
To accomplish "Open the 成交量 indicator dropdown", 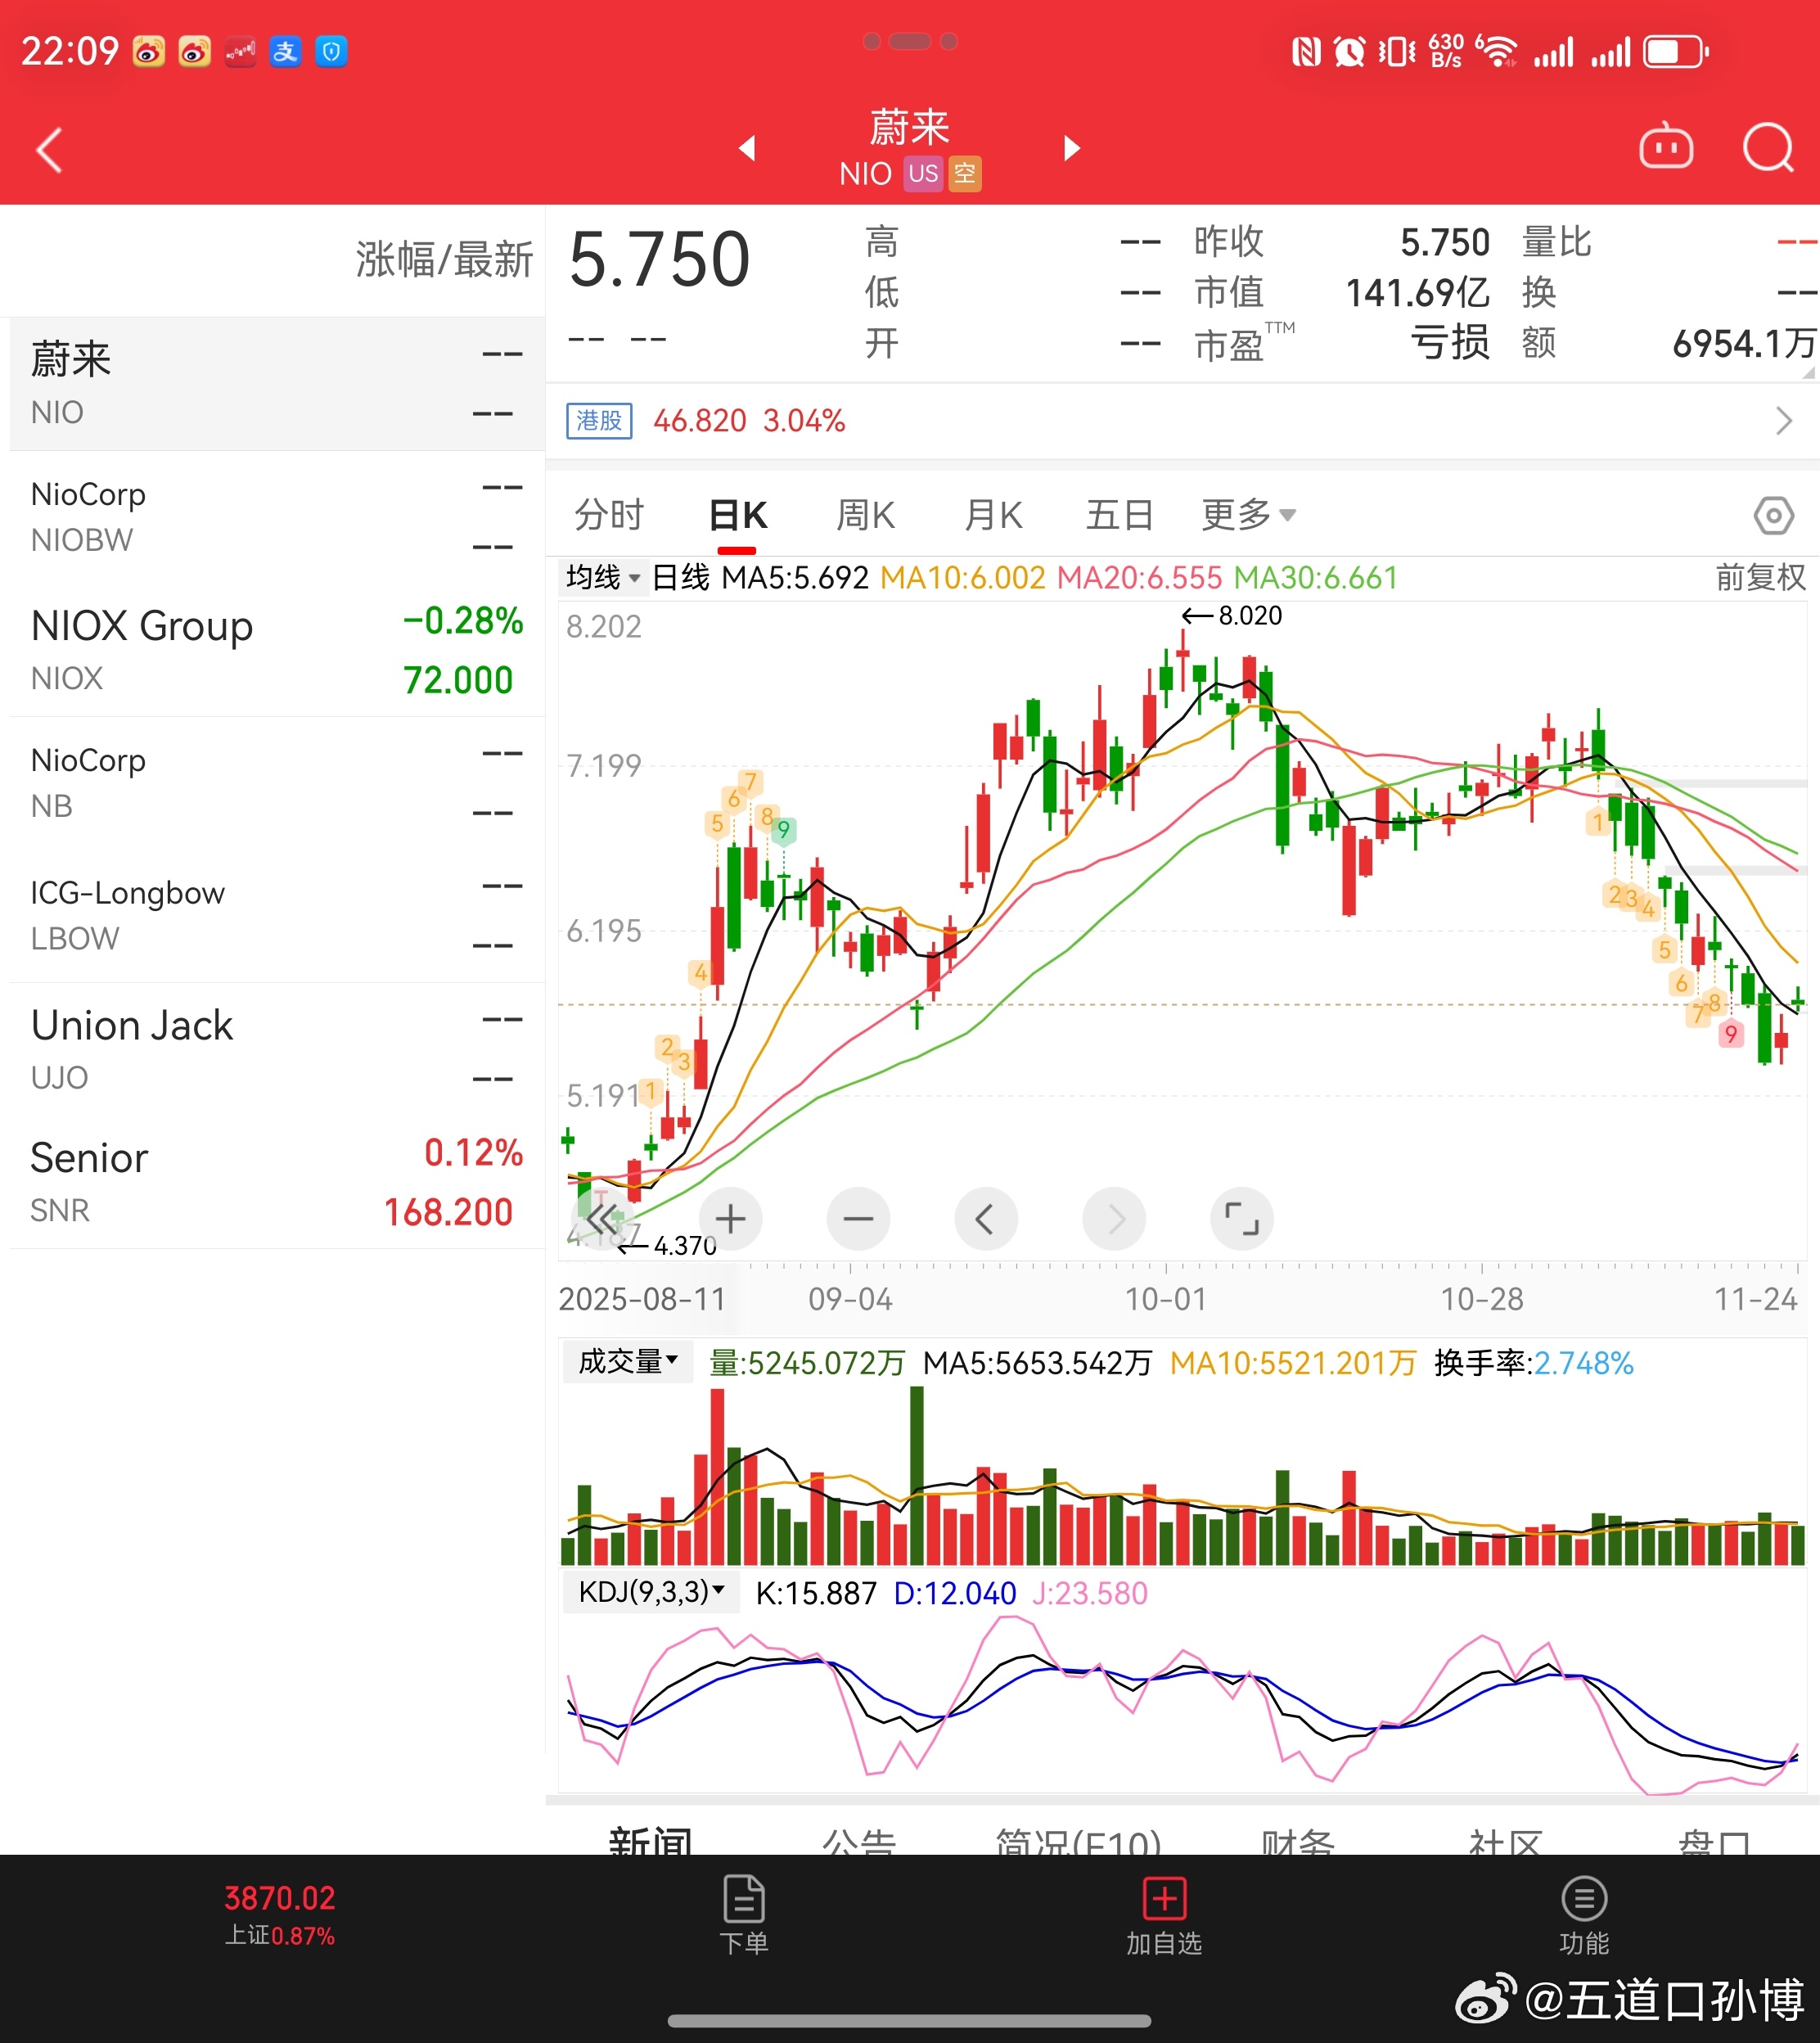I will 627,1362.
